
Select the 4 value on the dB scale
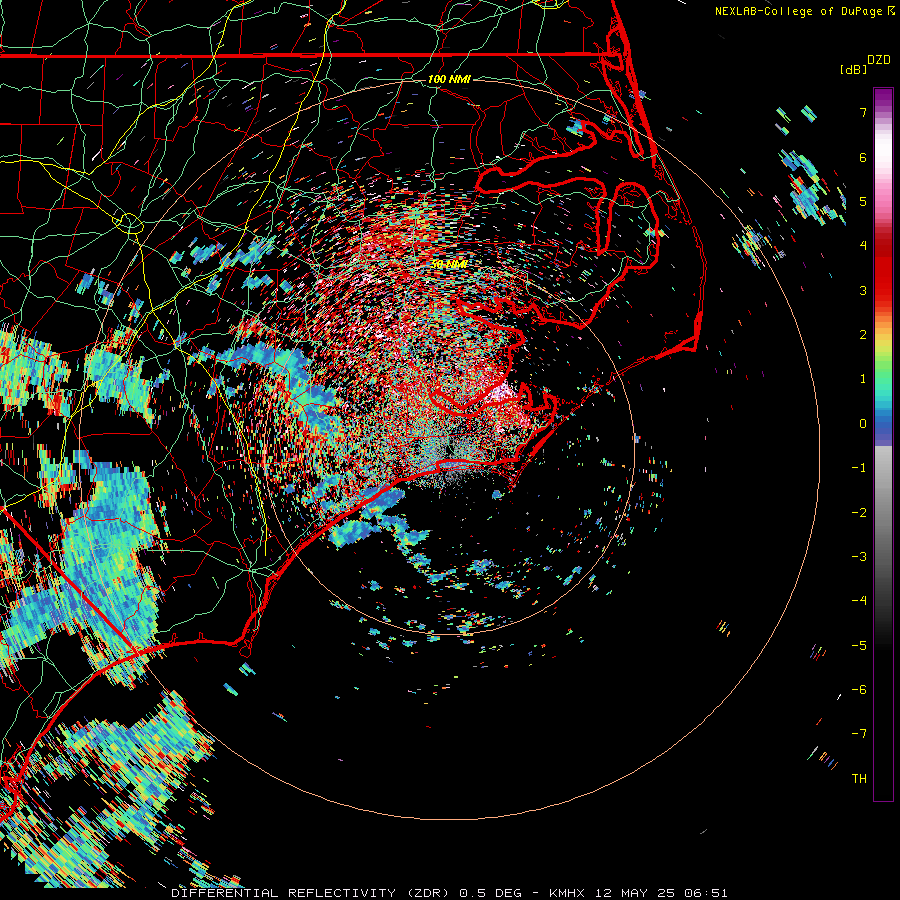pos(863,246)
